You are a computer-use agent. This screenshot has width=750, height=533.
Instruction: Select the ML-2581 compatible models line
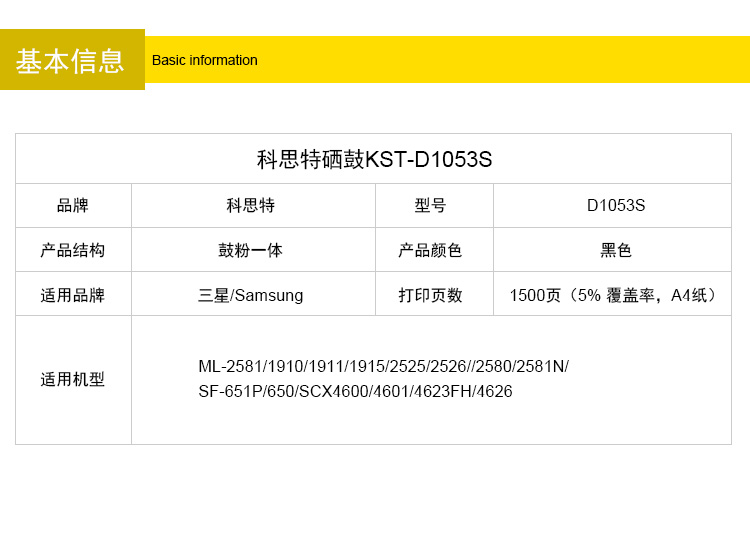pyautogui.click(x=383, y=366)
